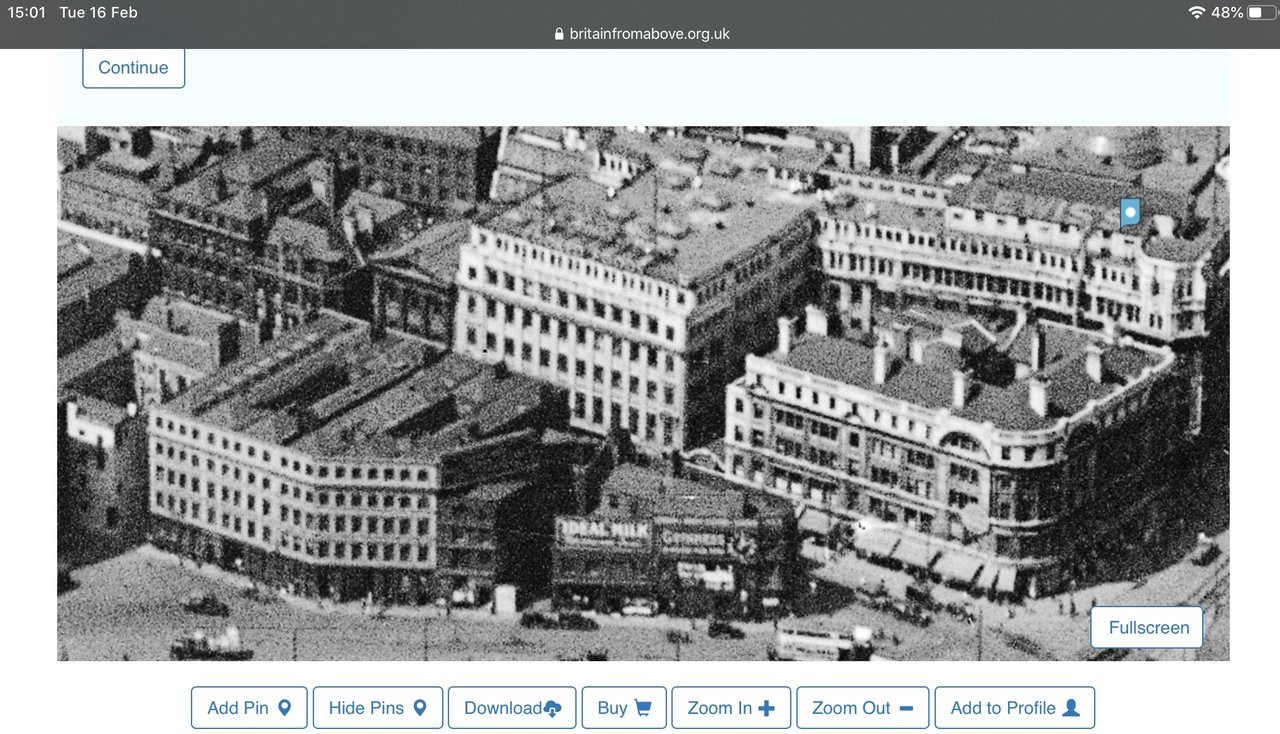Image resolution: width=1280 pixels, height=734 pixels.
Task: Click the Add Pin button
Action: [x=249, y=707]
